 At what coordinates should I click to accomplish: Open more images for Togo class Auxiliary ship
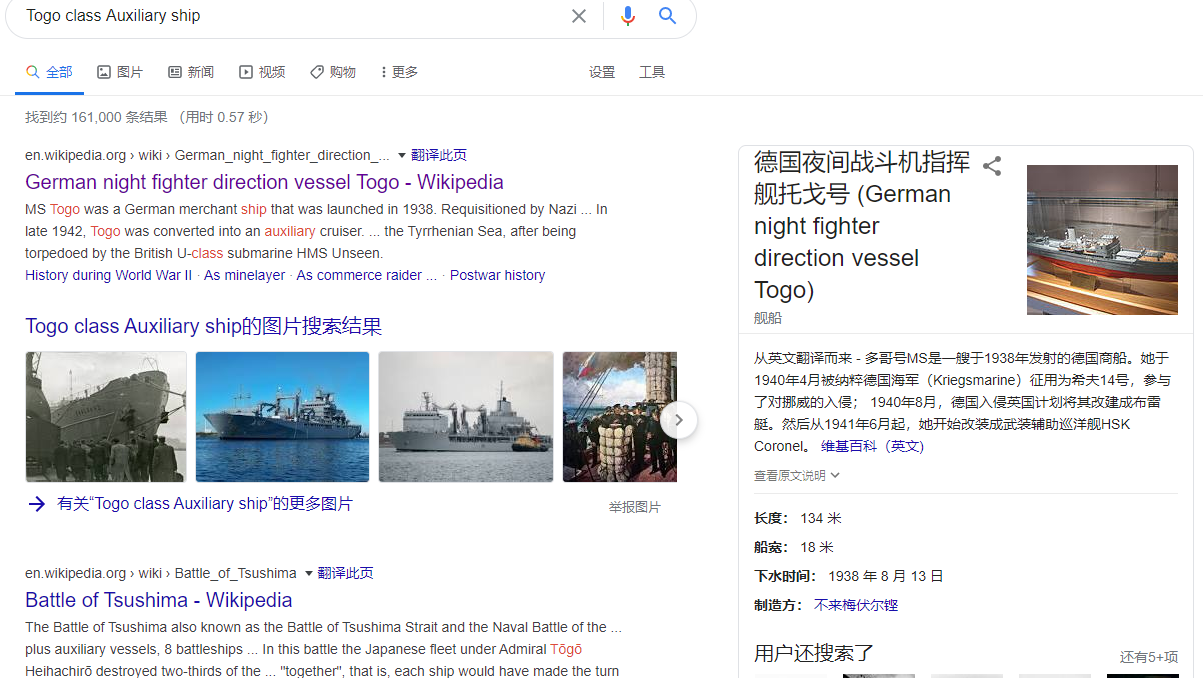pos(205,504)
